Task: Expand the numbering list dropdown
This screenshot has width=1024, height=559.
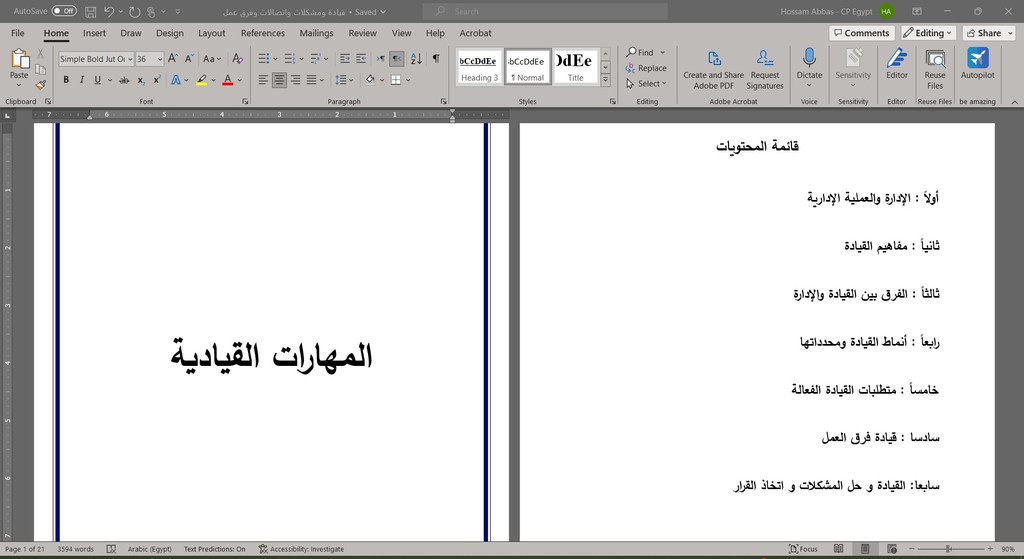Action: (301, 59)
